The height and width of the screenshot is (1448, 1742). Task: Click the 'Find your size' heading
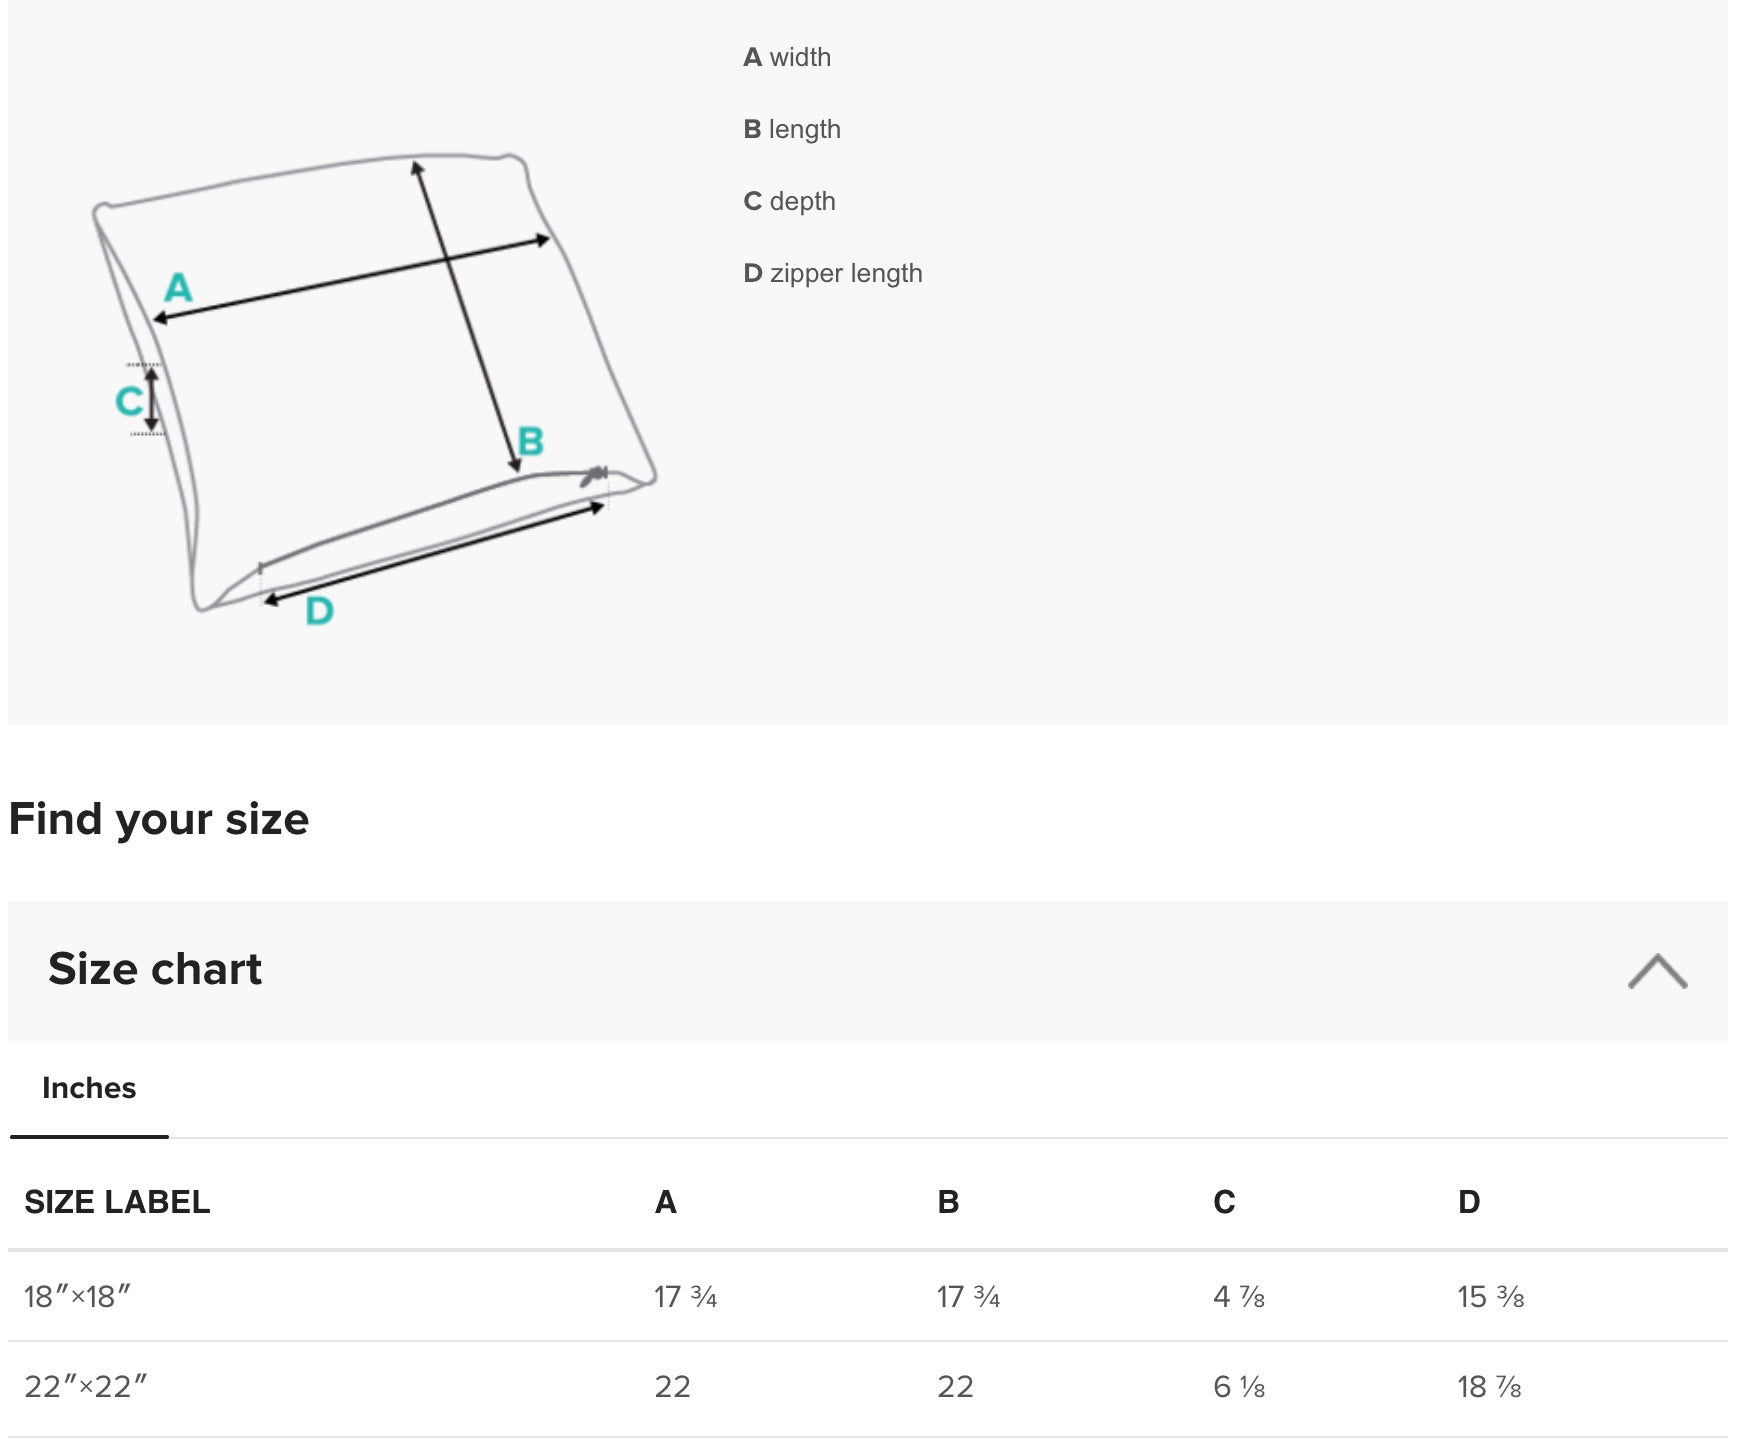(159, 819)
